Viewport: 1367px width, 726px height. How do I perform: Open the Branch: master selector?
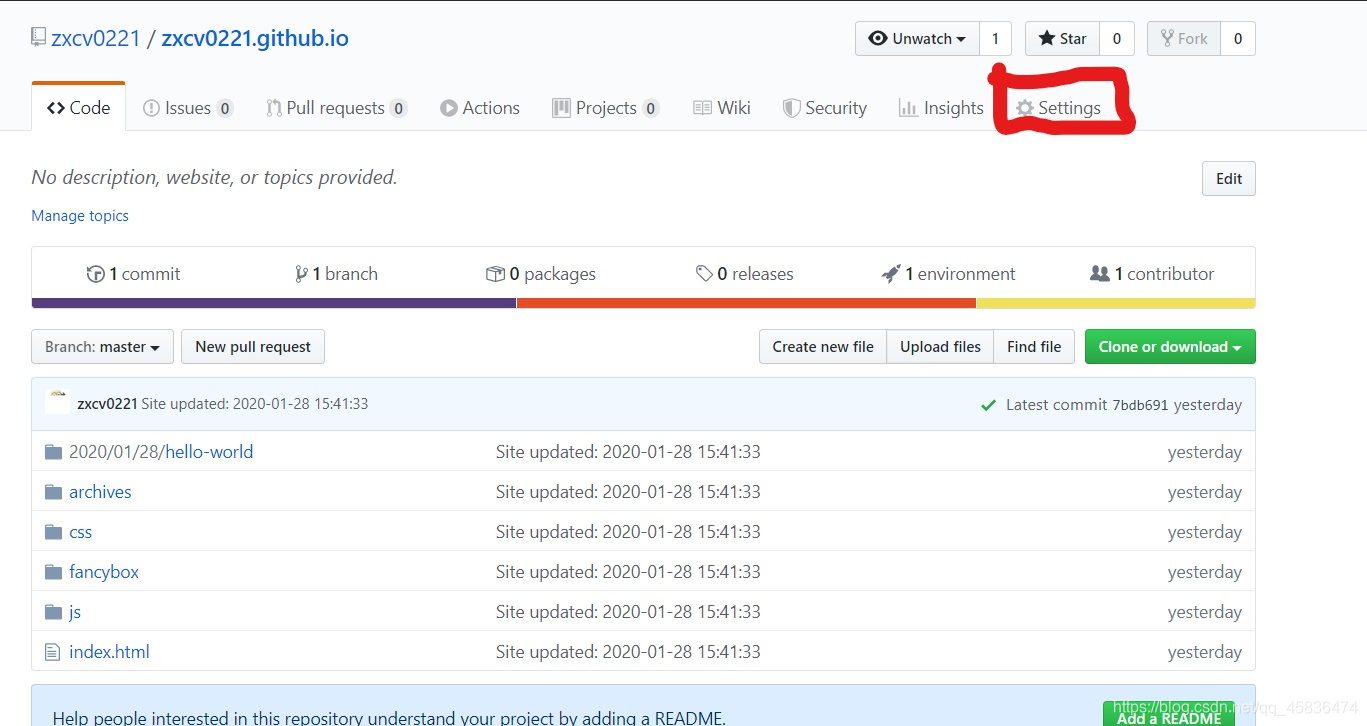102,347
